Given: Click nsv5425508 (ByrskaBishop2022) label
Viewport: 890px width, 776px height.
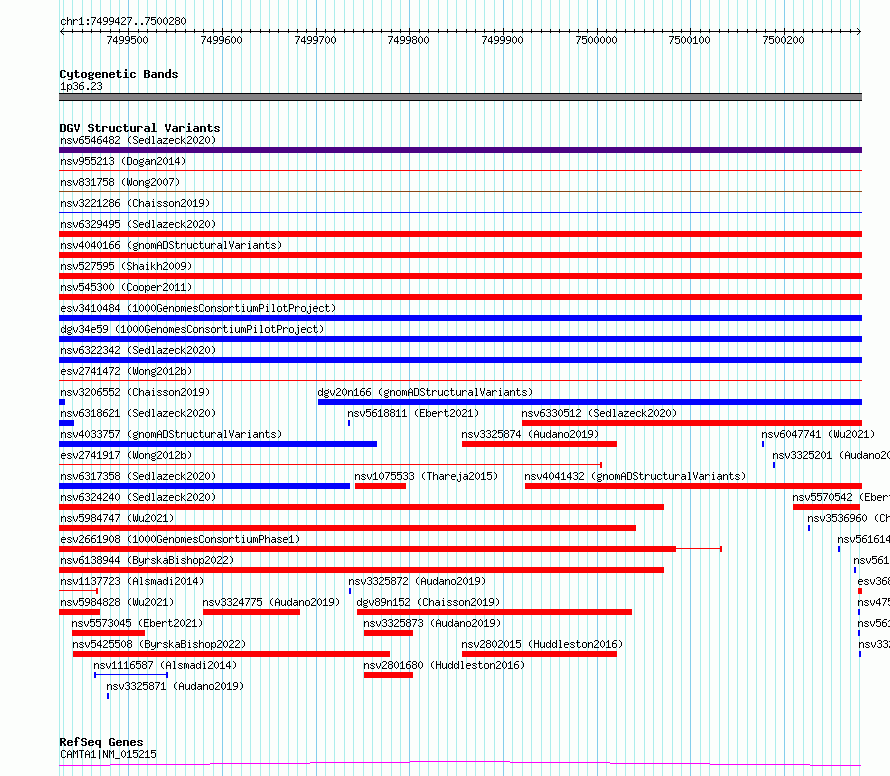Looking at the screenshot, I should click(x=159, y=644).
